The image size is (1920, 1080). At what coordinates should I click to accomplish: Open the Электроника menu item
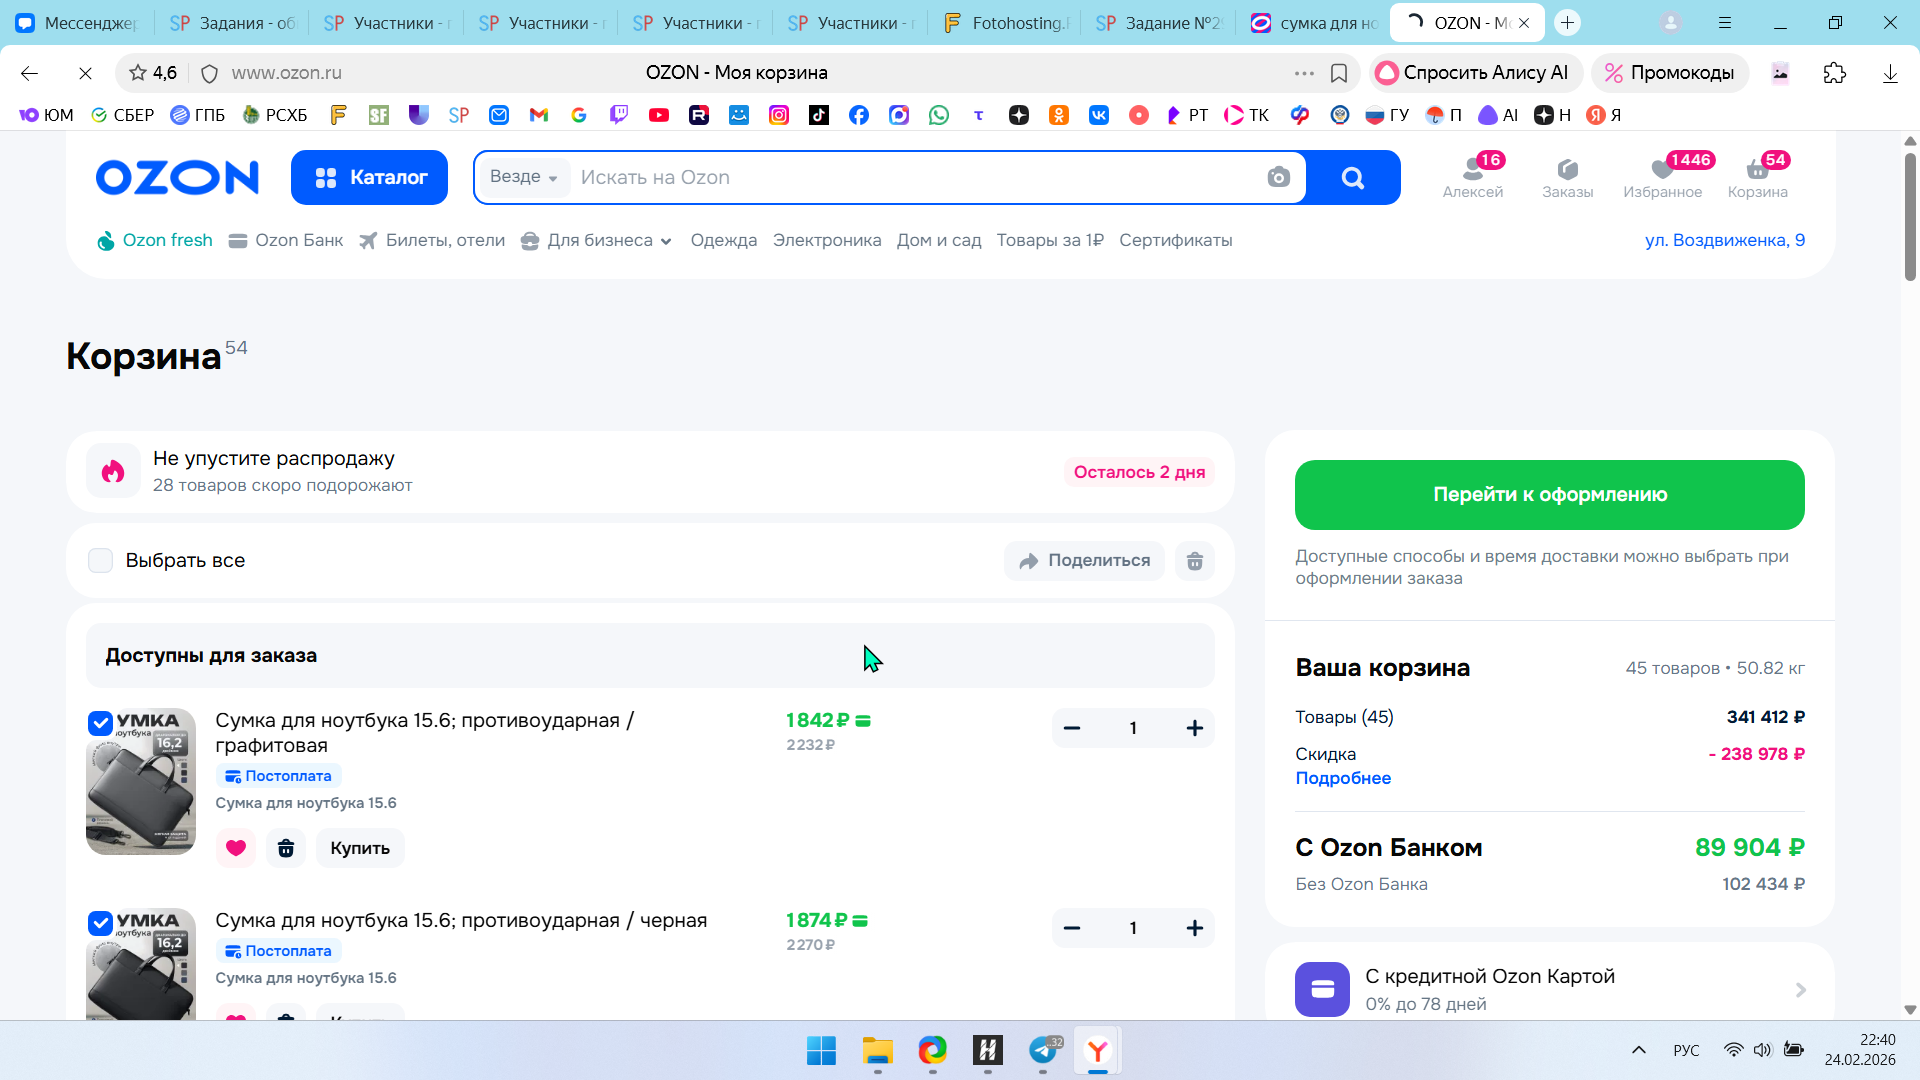point(826,241)
